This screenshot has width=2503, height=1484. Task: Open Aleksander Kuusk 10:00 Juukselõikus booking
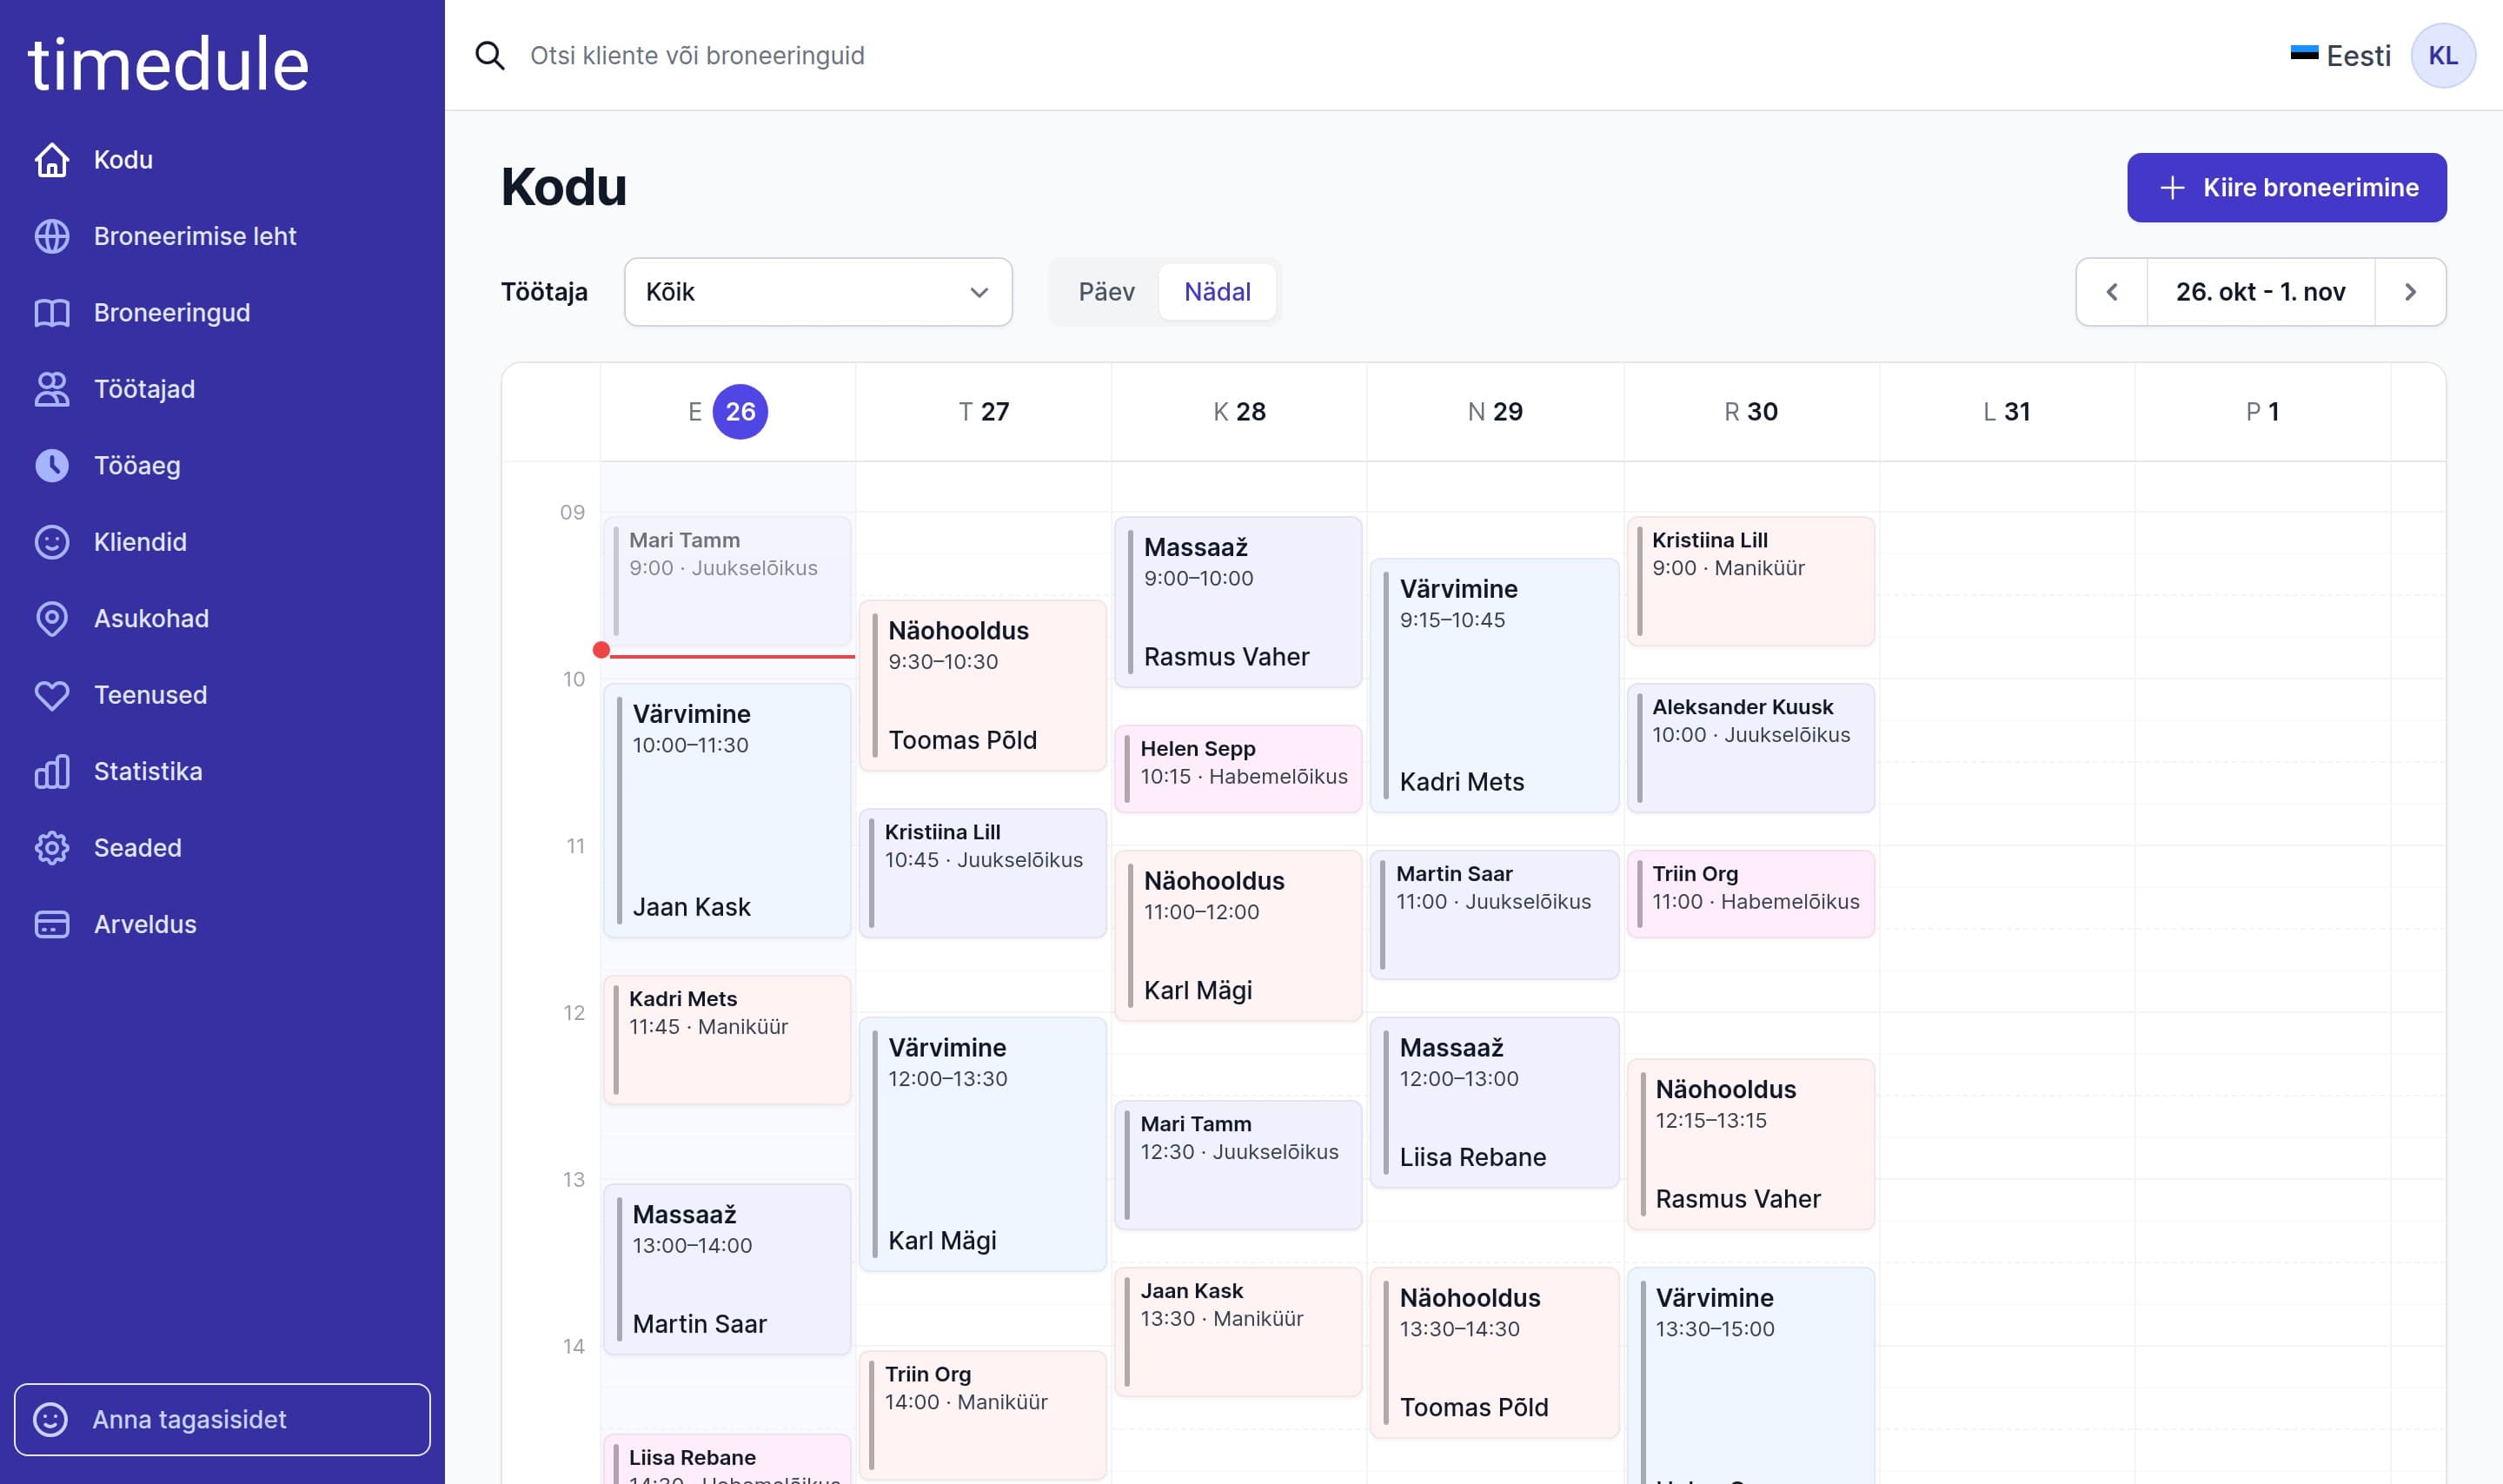pyautogui.click(x=1751, y=747)
